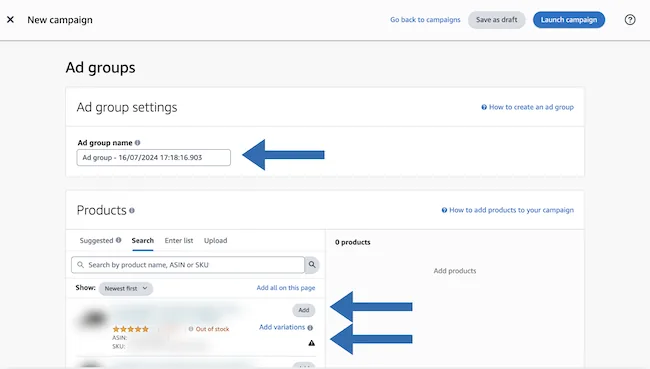Click the product search input field
This screenshot has width=650, height=369.
(x=188, y=265)
